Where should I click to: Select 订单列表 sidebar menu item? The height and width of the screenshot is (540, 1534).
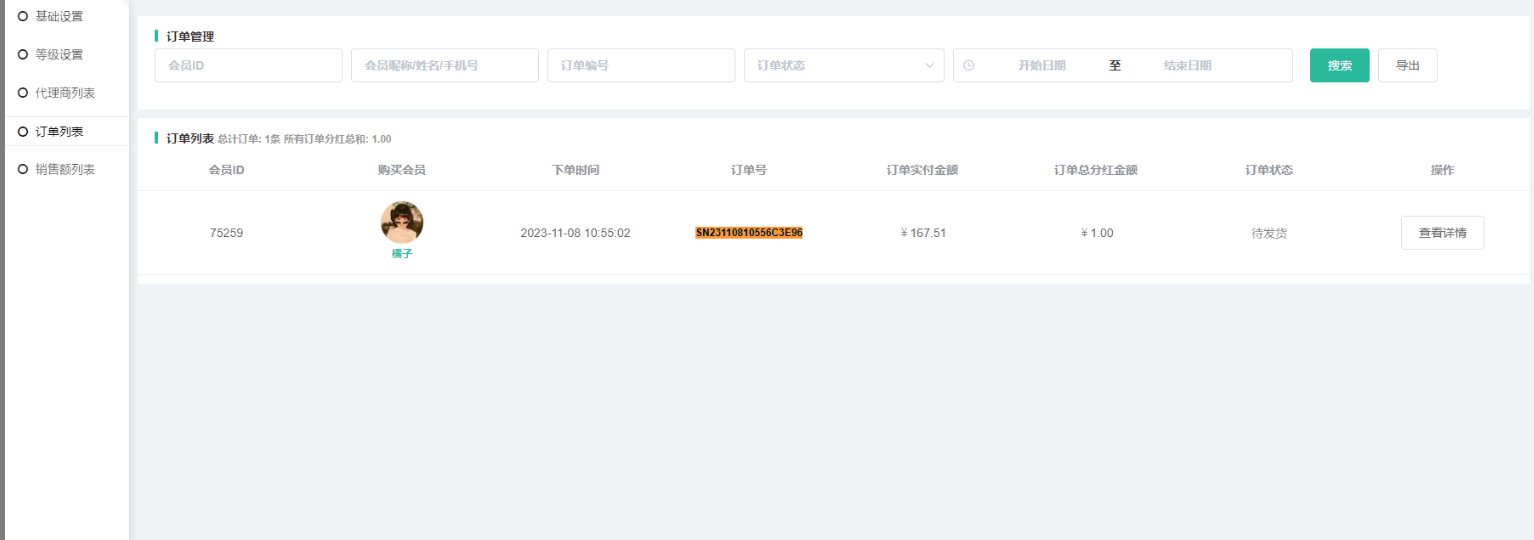(59, 131)
